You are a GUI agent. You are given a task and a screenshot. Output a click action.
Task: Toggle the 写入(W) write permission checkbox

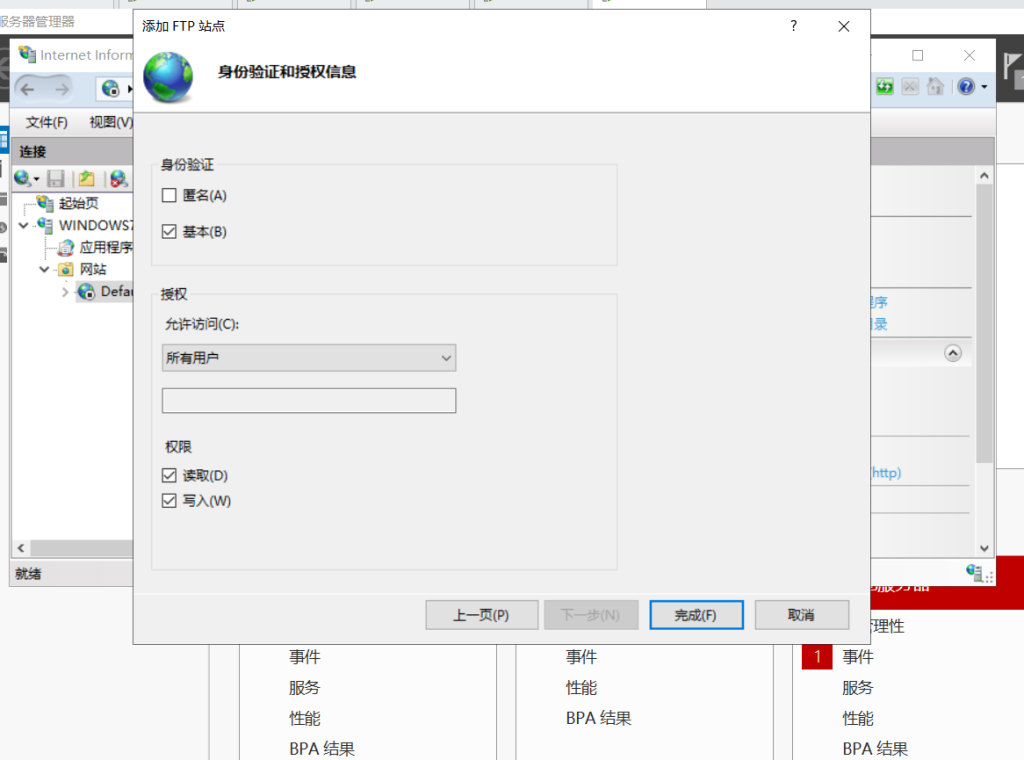click(169, 501)
